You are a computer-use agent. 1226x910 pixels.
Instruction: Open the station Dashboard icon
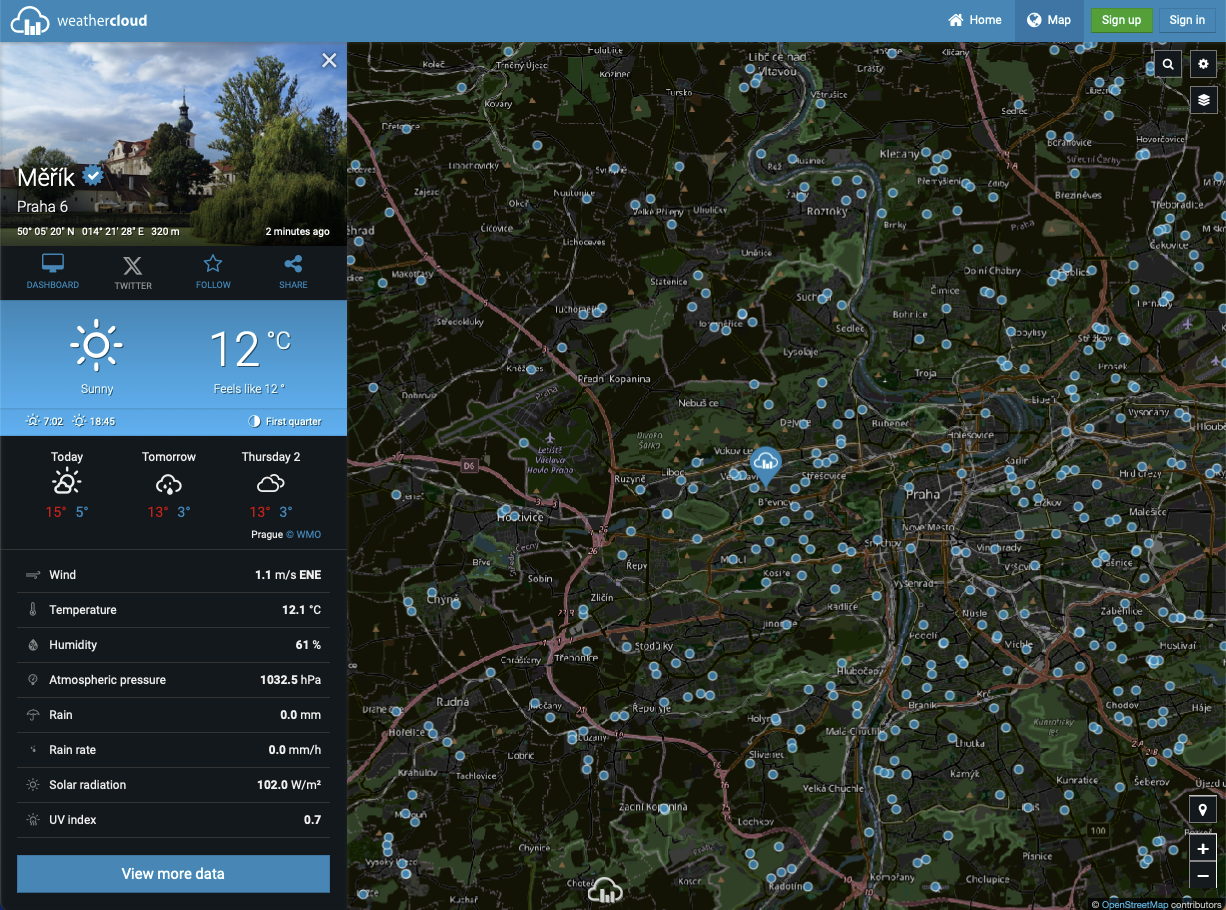53,271
